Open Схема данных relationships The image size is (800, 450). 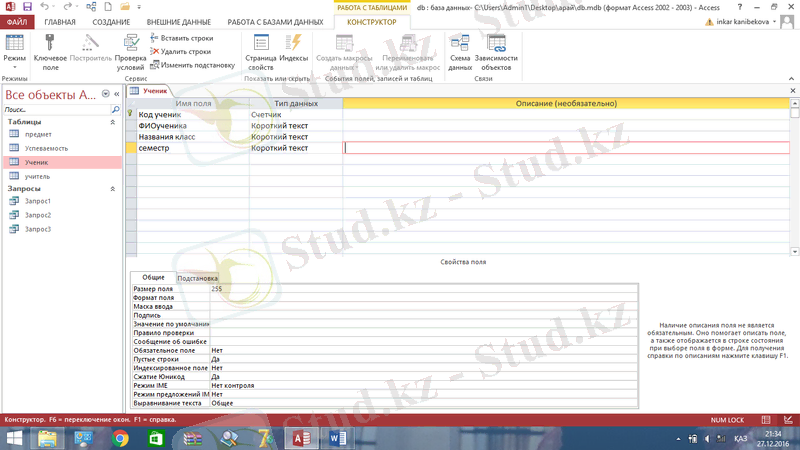(x=460, y=53)
